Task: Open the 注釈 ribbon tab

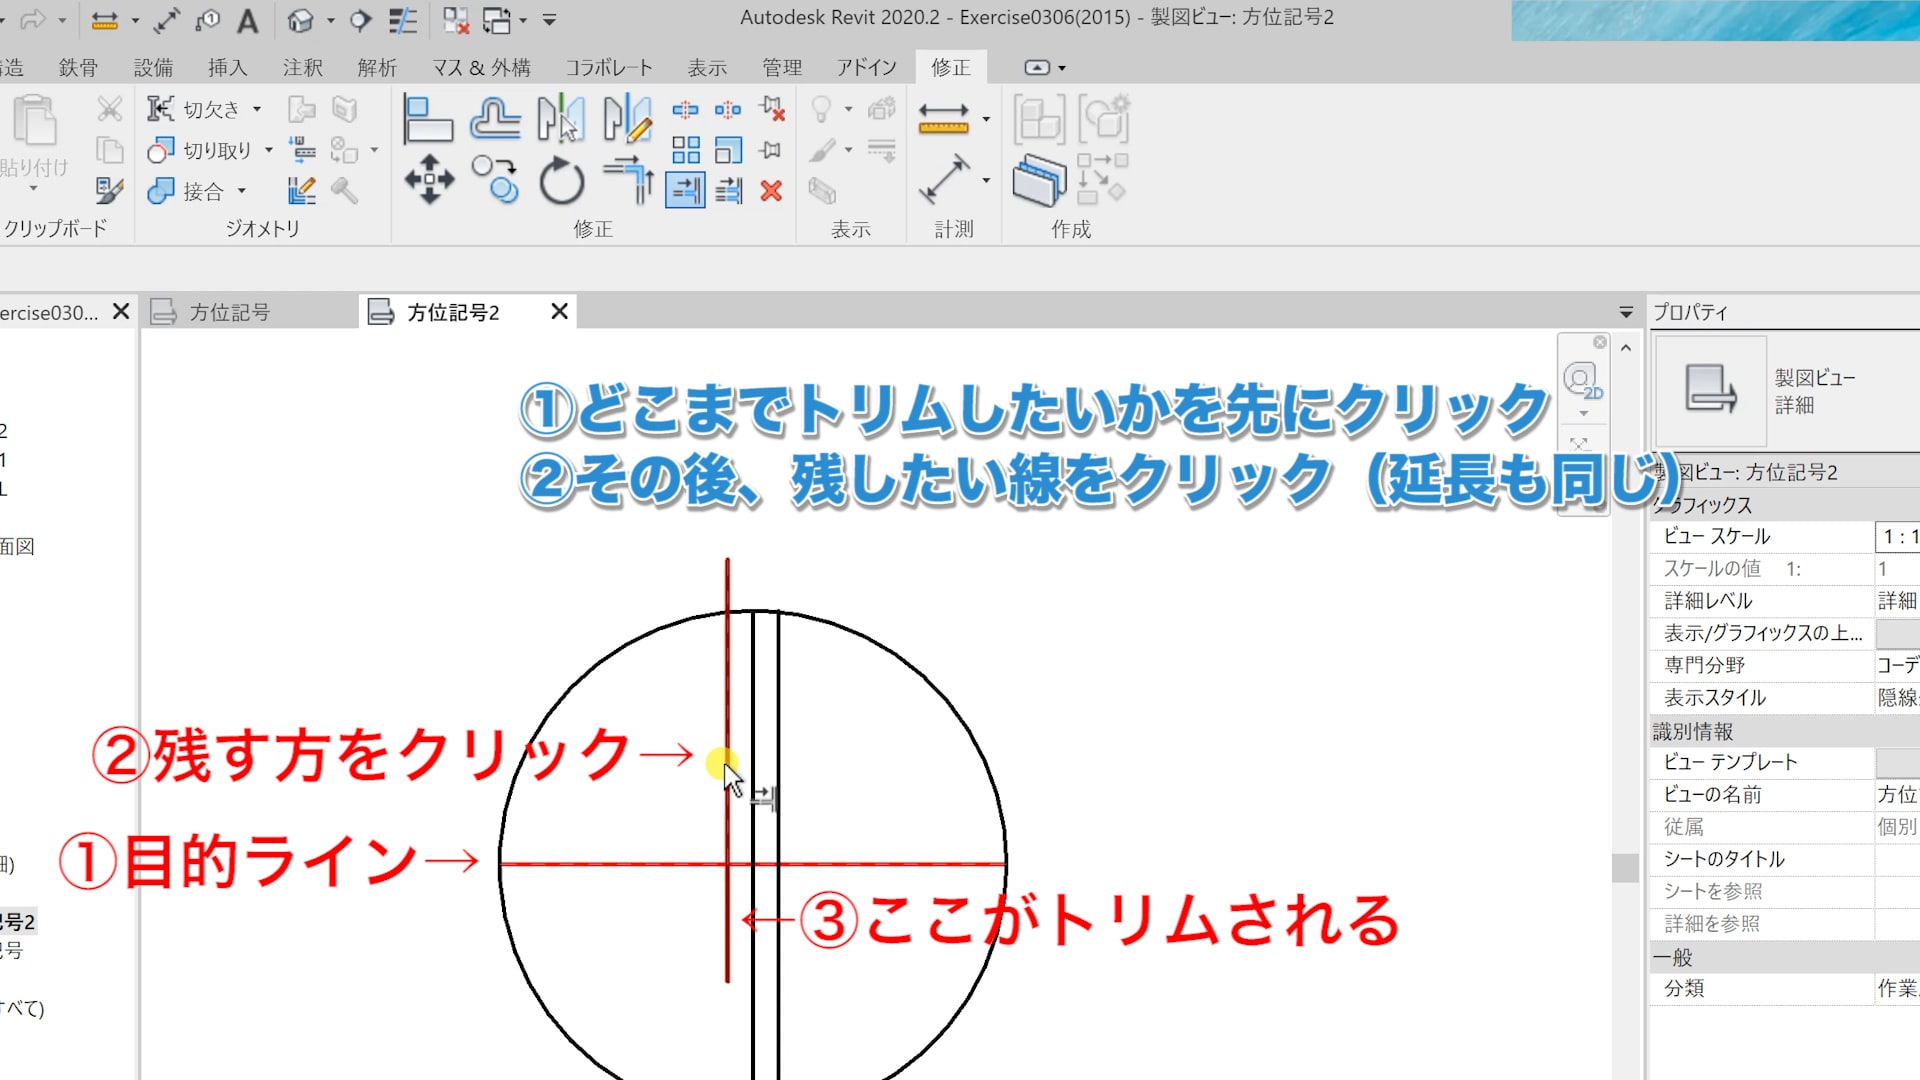Action: (302, 68)
